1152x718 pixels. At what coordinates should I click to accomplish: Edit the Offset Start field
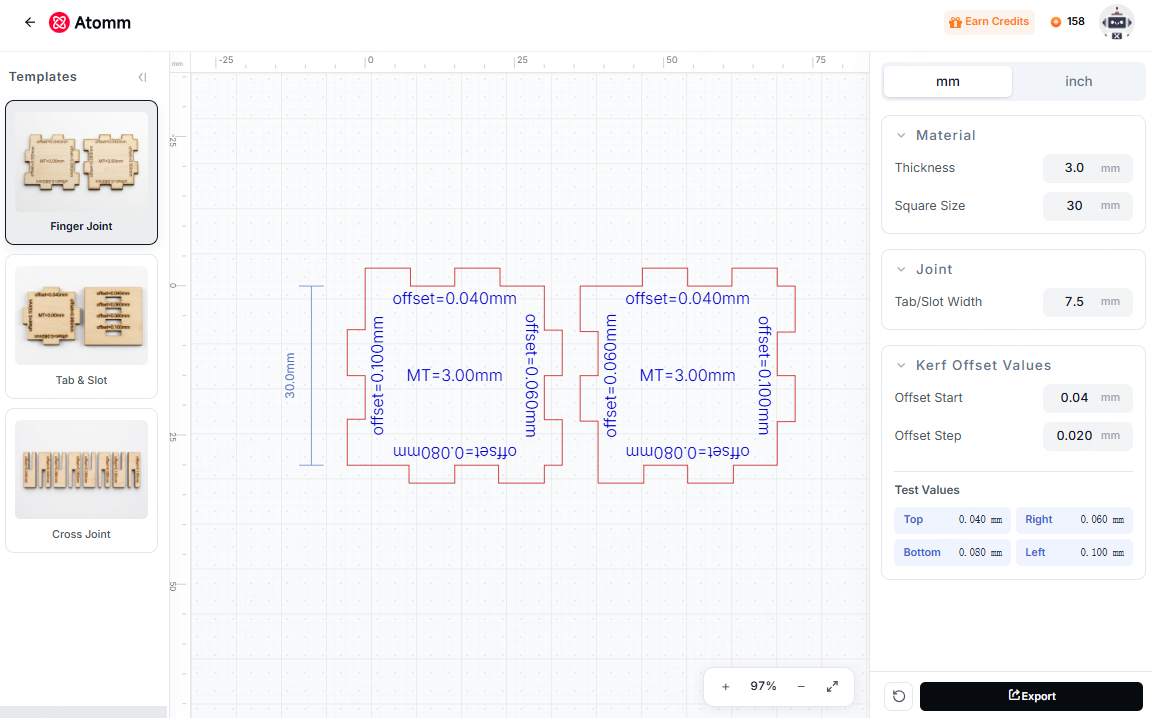1087,398
